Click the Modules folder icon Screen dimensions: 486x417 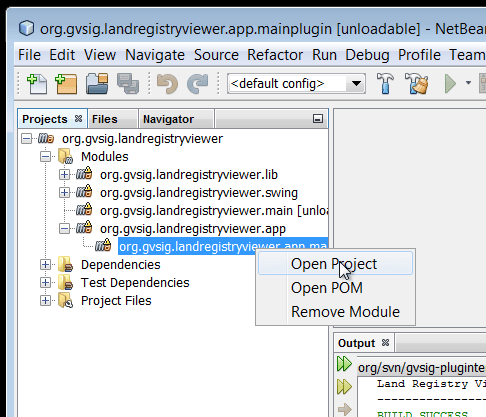65,156
